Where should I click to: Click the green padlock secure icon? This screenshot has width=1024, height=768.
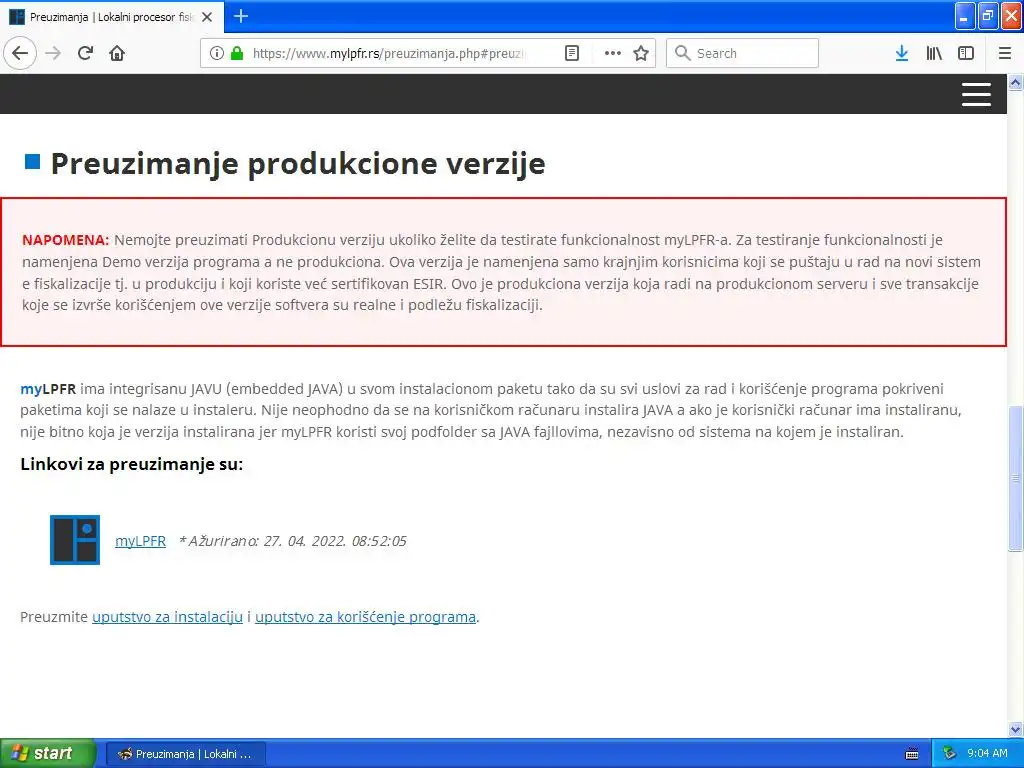[x=237, y=53]
